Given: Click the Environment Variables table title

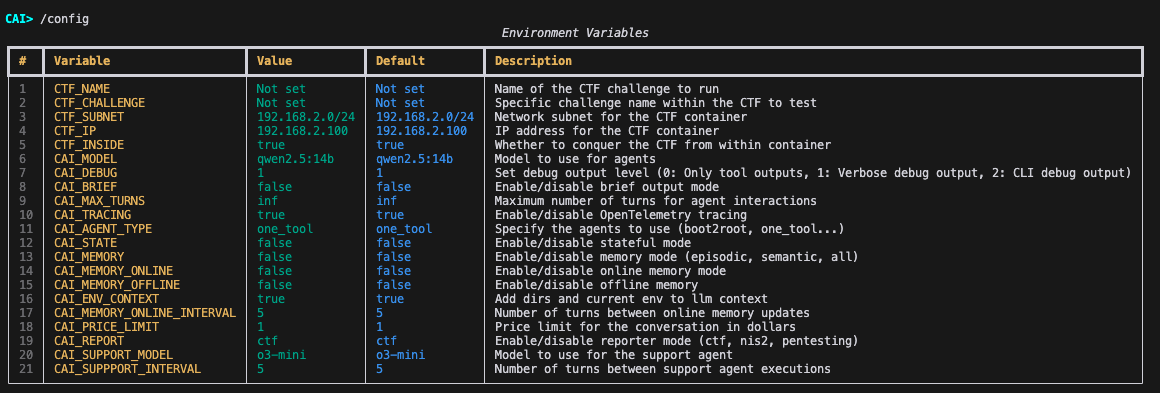Looking at the screenshot, I should pyautogui.click(x=575, y=33).
